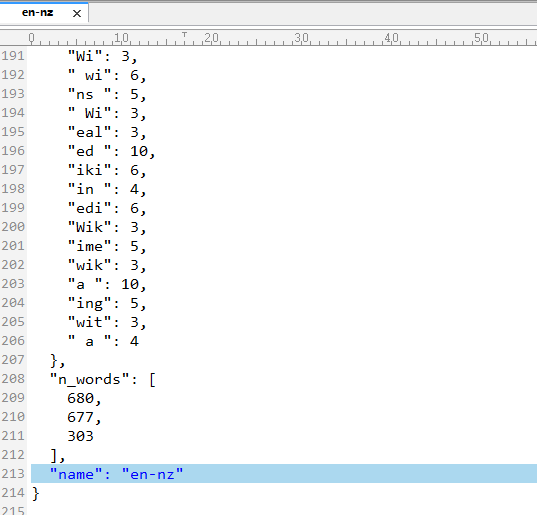Click line number 208 in the gutter
This screenshot has width=537, height=515.
(x=13, y=379)
